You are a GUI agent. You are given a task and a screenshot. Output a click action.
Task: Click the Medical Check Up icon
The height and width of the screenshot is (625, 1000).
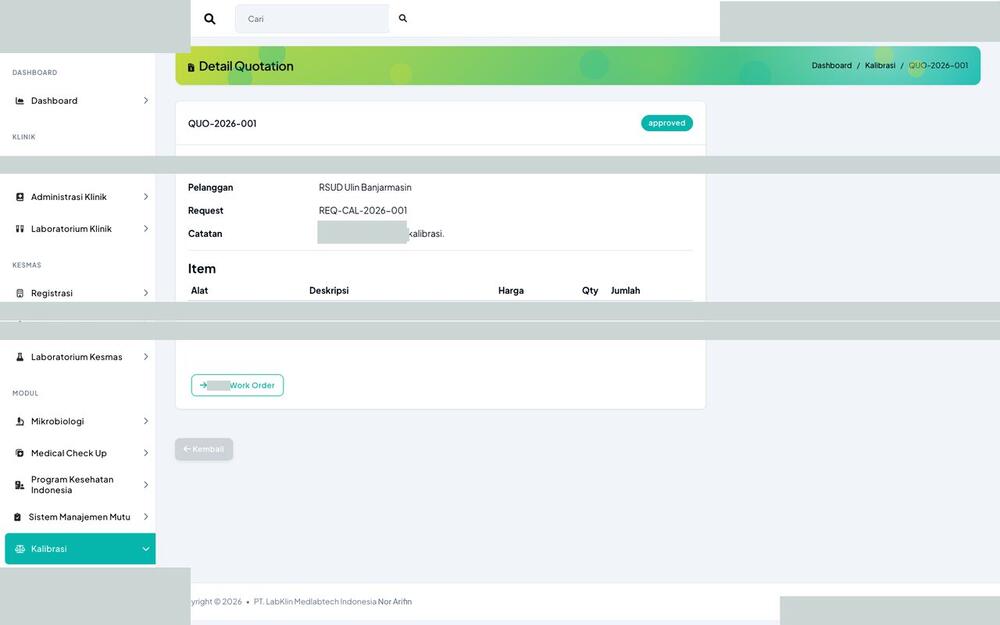coord(20,453)
